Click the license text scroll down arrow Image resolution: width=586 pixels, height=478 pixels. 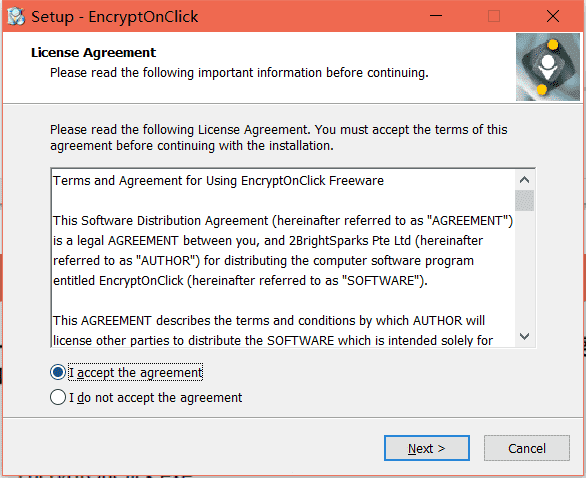[x=524, y=336]
